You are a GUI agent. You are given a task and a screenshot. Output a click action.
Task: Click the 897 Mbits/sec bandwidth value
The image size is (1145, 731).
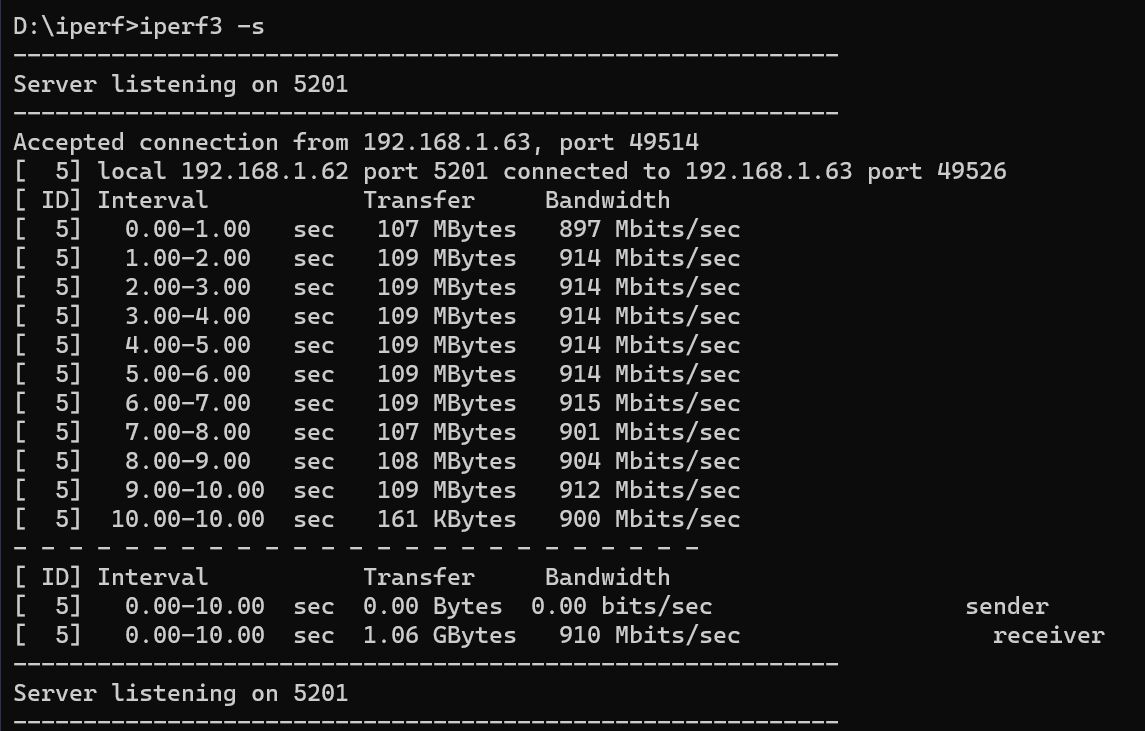pos(649,229)
